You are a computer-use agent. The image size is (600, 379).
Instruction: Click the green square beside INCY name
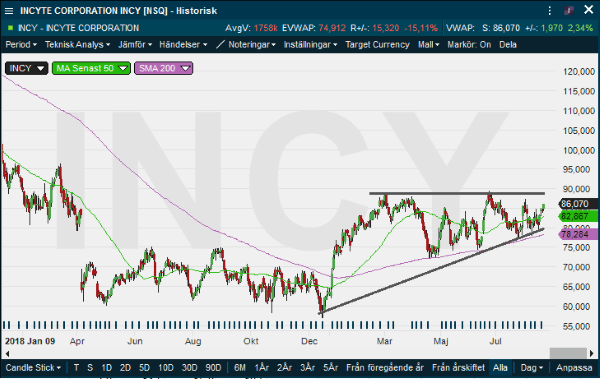[x=10, y=28]
